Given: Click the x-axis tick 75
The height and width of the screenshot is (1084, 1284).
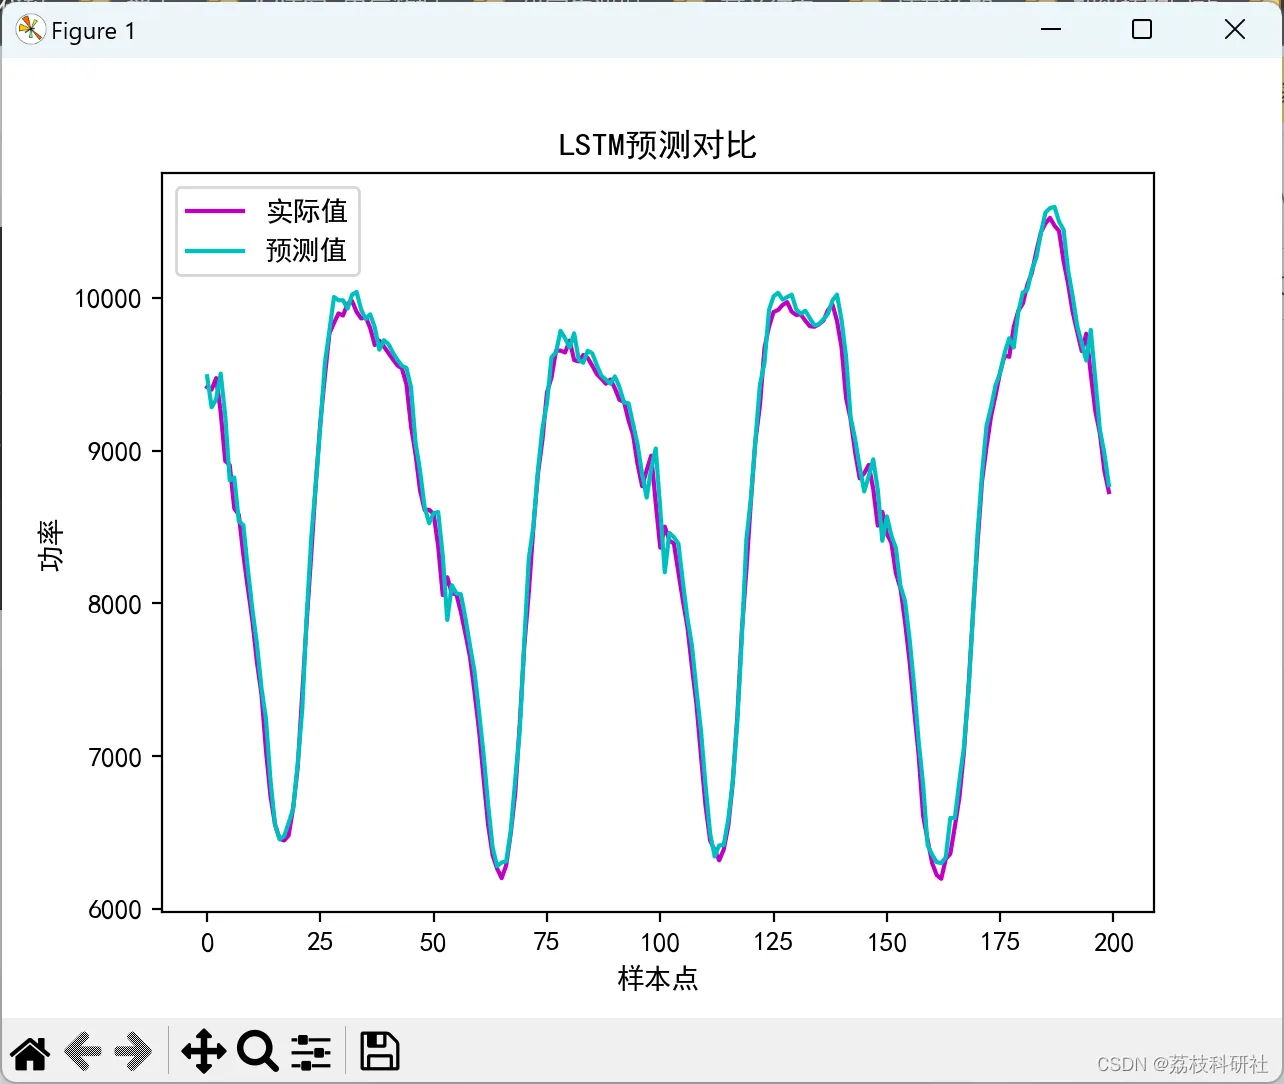Looking at the screenshot, I should point(547,943).
